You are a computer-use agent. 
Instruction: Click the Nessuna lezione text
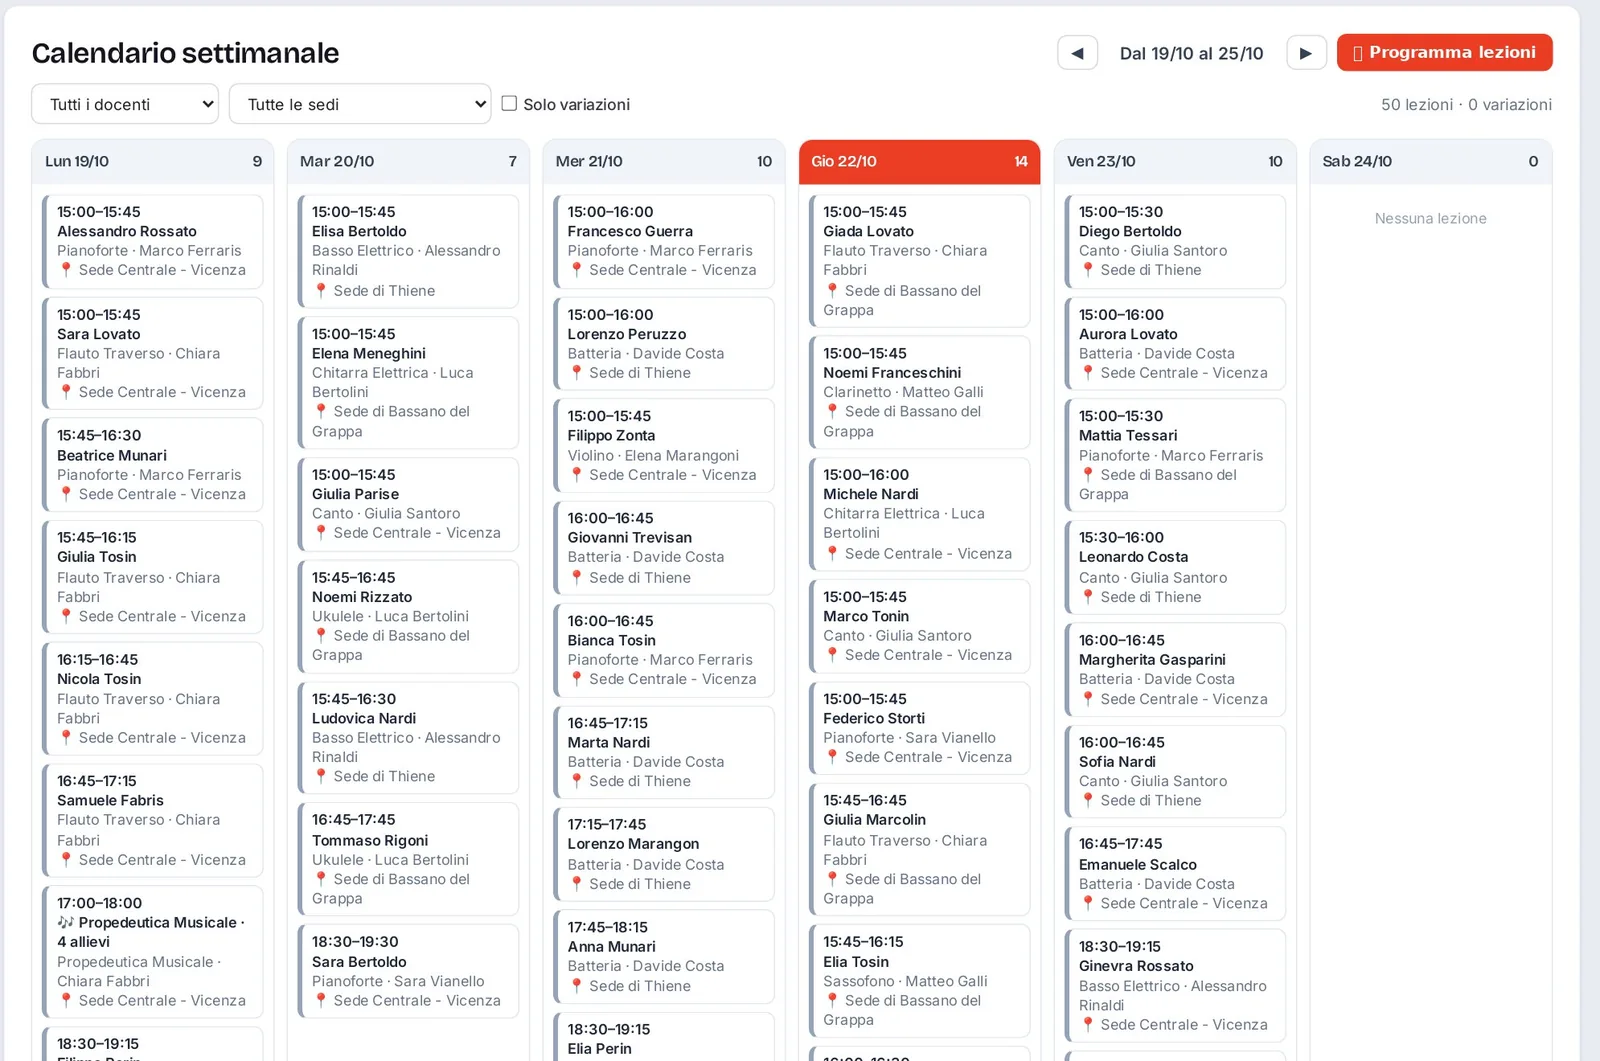click(1430, 218)
